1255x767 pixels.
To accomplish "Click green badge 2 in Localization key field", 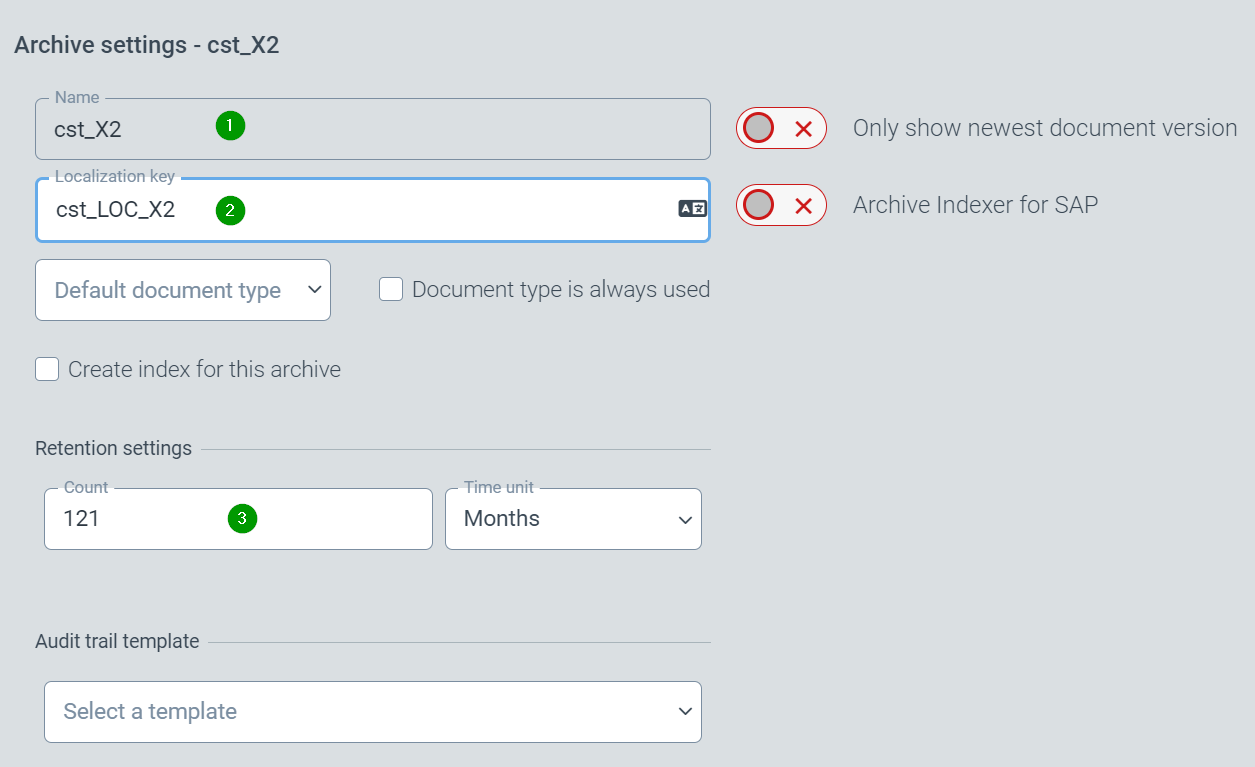I will [230, 210].
